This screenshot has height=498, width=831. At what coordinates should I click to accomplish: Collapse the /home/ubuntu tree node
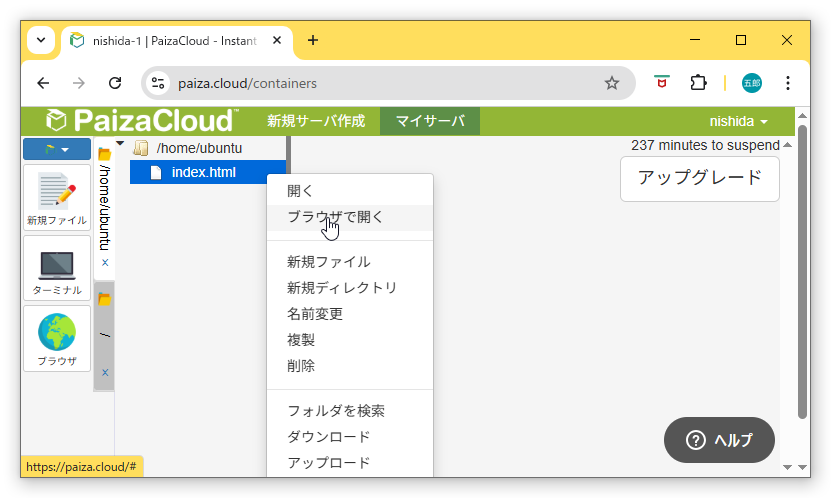[x=120, y=144]
